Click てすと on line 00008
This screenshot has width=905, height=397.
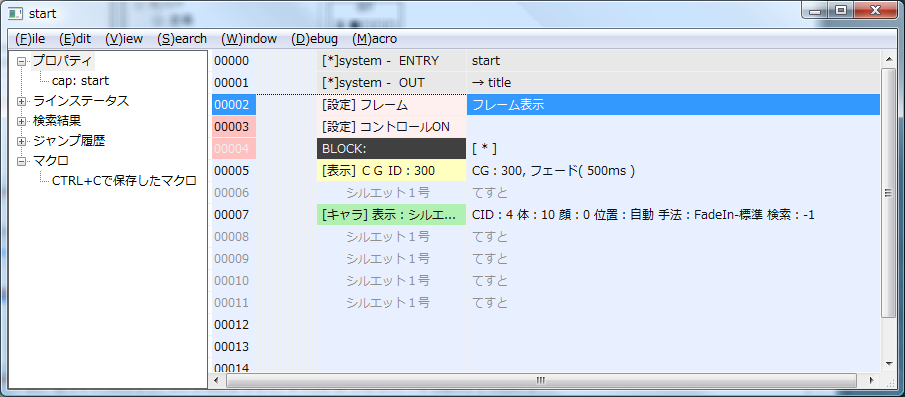click(490, 237)
